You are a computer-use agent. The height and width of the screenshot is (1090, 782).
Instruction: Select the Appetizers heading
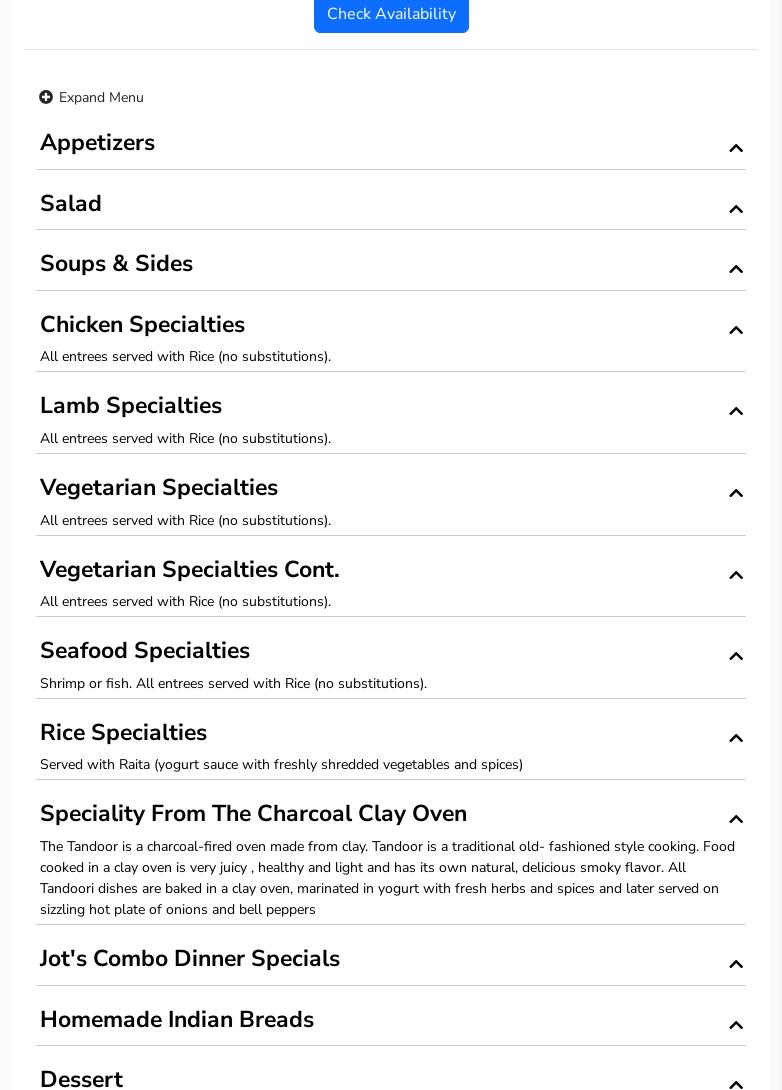(x=97, y=143)
